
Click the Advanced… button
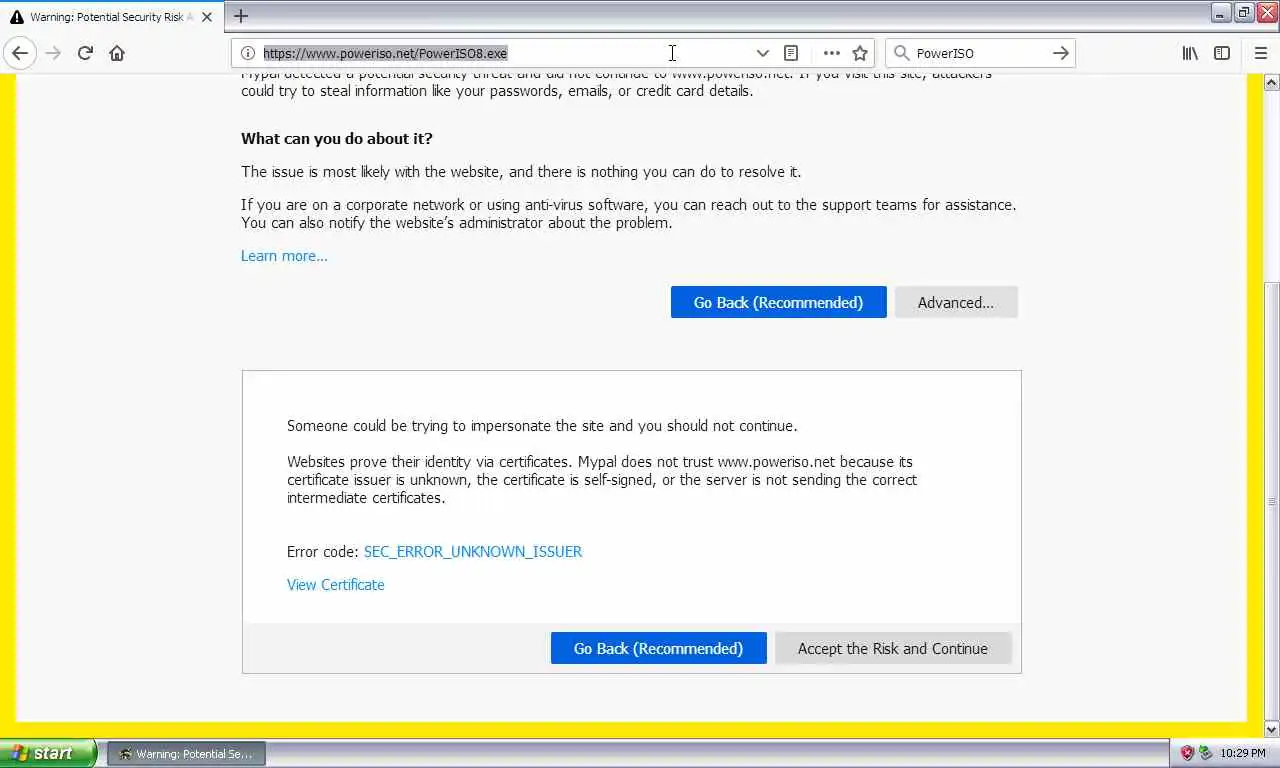click(x=956, y=302)
